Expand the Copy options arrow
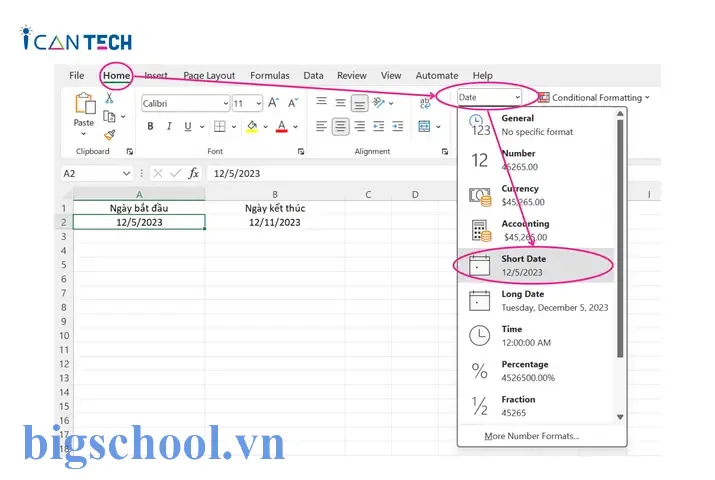715x480 pixels. (x=123, y=117)
